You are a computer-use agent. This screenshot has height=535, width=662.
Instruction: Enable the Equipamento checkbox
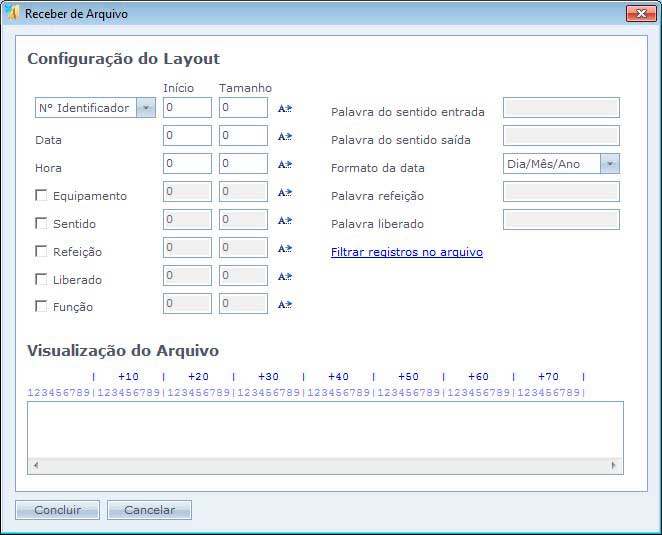pyautogui.click(x=41, y=195)
